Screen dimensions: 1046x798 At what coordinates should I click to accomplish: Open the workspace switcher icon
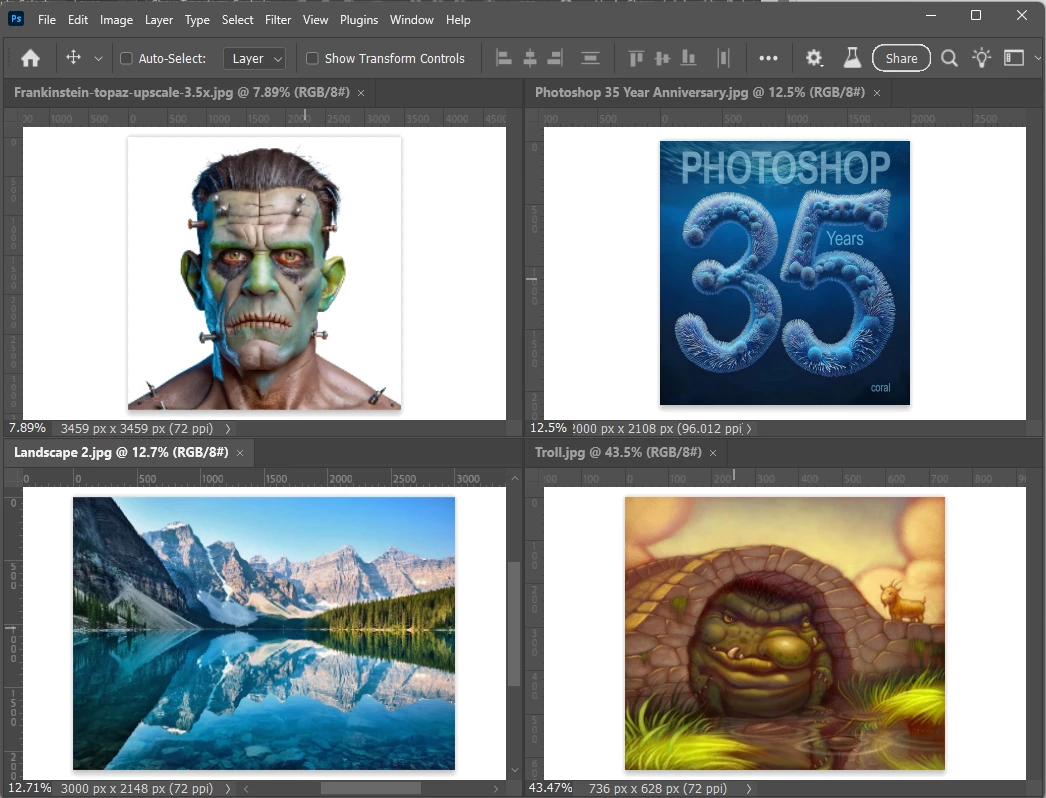coord(1013,59)
